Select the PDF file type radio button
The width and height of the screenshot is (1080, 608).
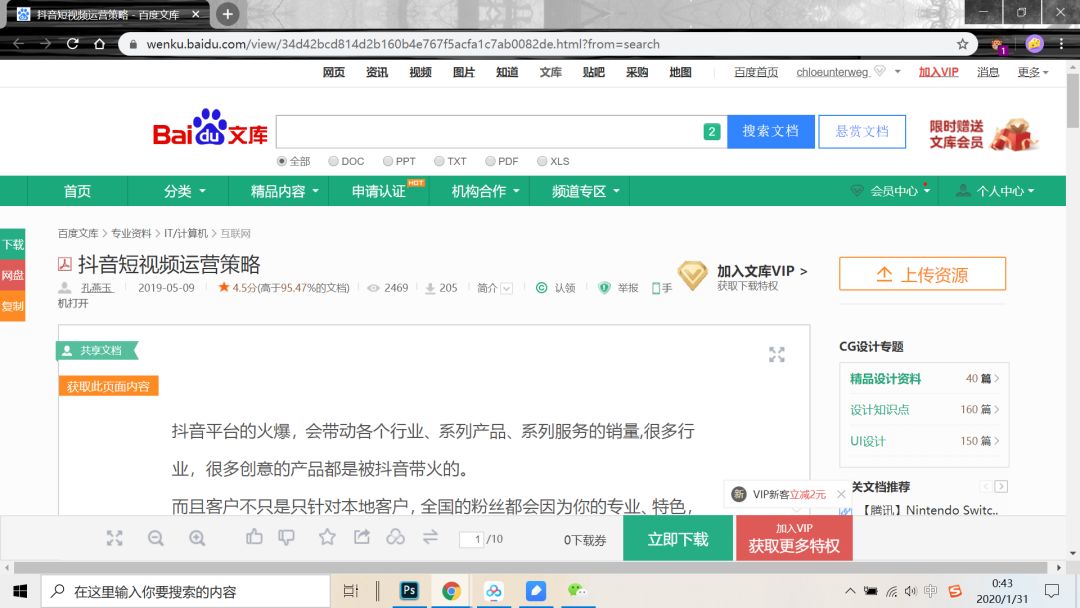(x=491, y=161)
